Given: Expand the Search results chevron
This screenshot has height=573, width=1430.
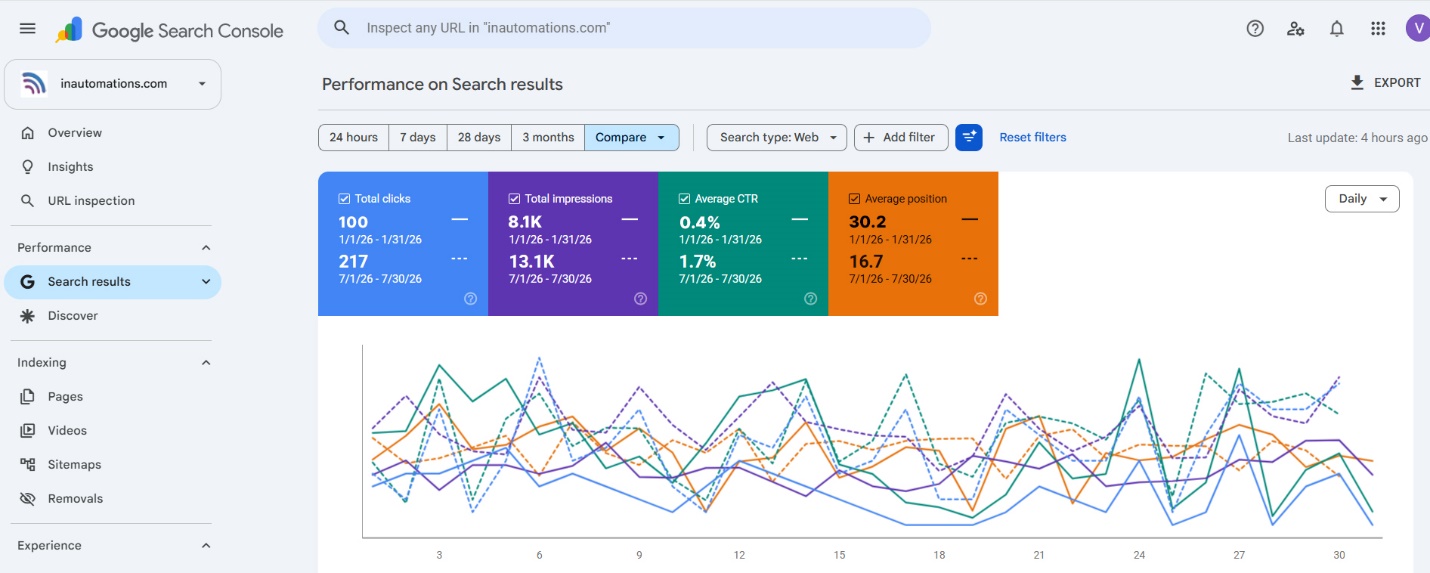Looking at the screenshot, I should coord(206,282).
